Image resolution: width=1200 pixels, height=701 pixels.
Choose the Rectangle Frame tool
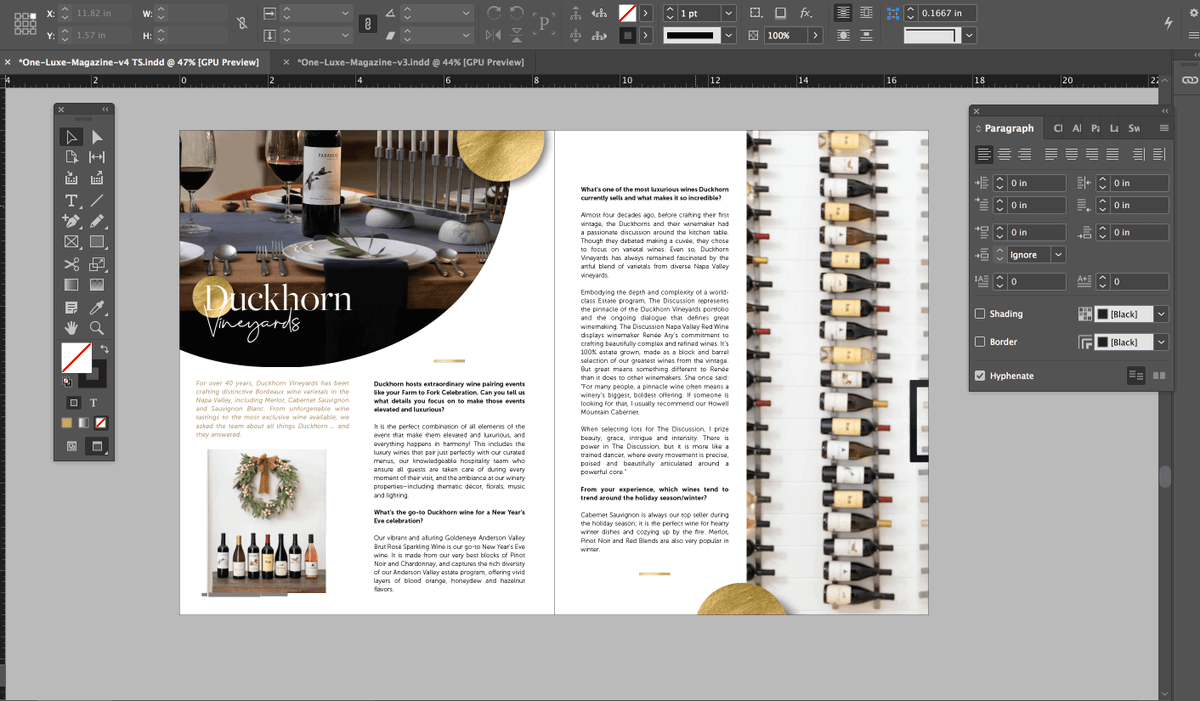pos(71,242)
